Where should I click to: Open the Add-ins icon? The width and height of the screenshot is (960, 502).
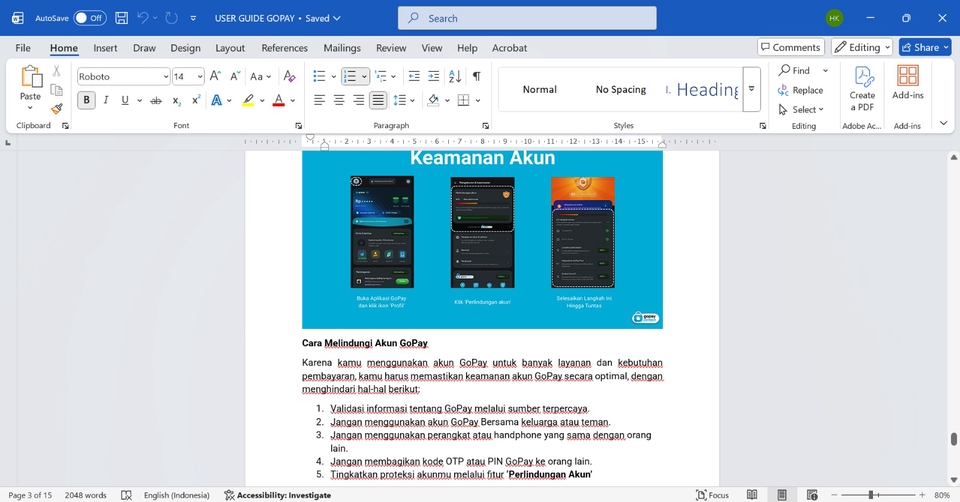pyautogui.click(x=907, y=86)
